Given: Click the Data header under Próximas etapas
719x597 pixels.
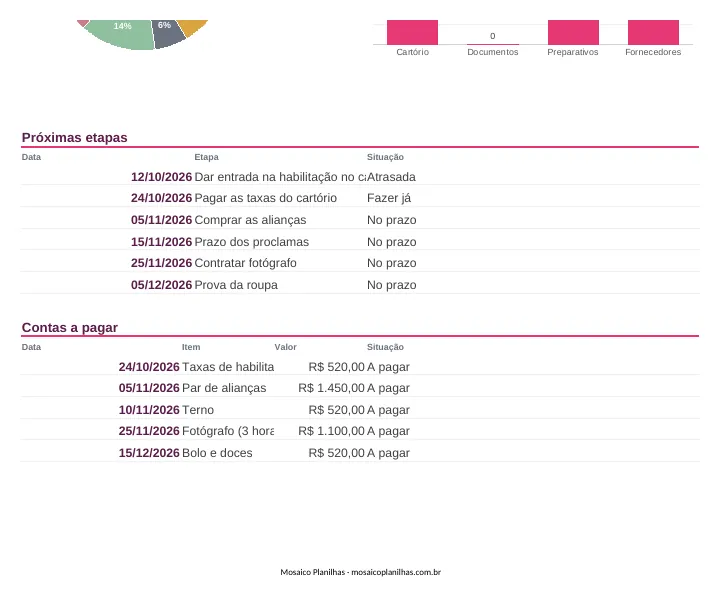Looking at the screenshot, I should pyautogui.click(x=31, y=157).
